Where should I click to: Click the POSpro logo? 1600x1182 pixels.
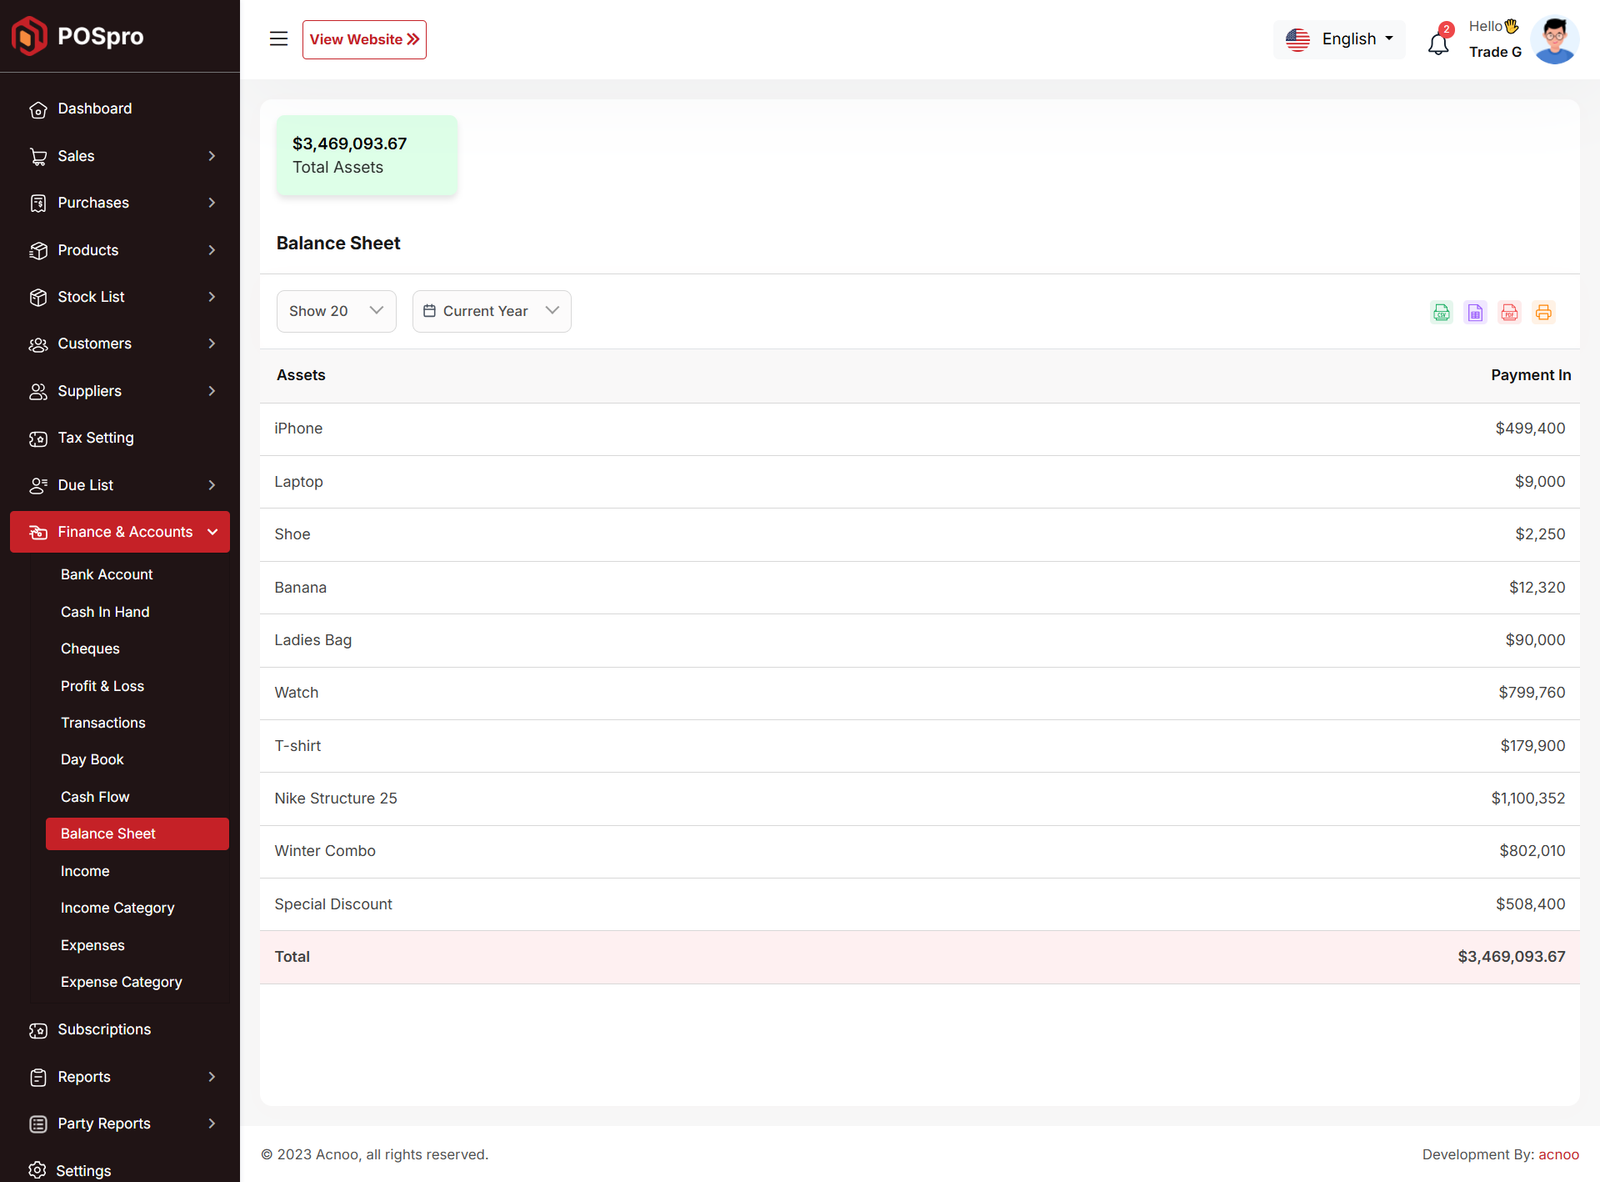click(78, 36)
